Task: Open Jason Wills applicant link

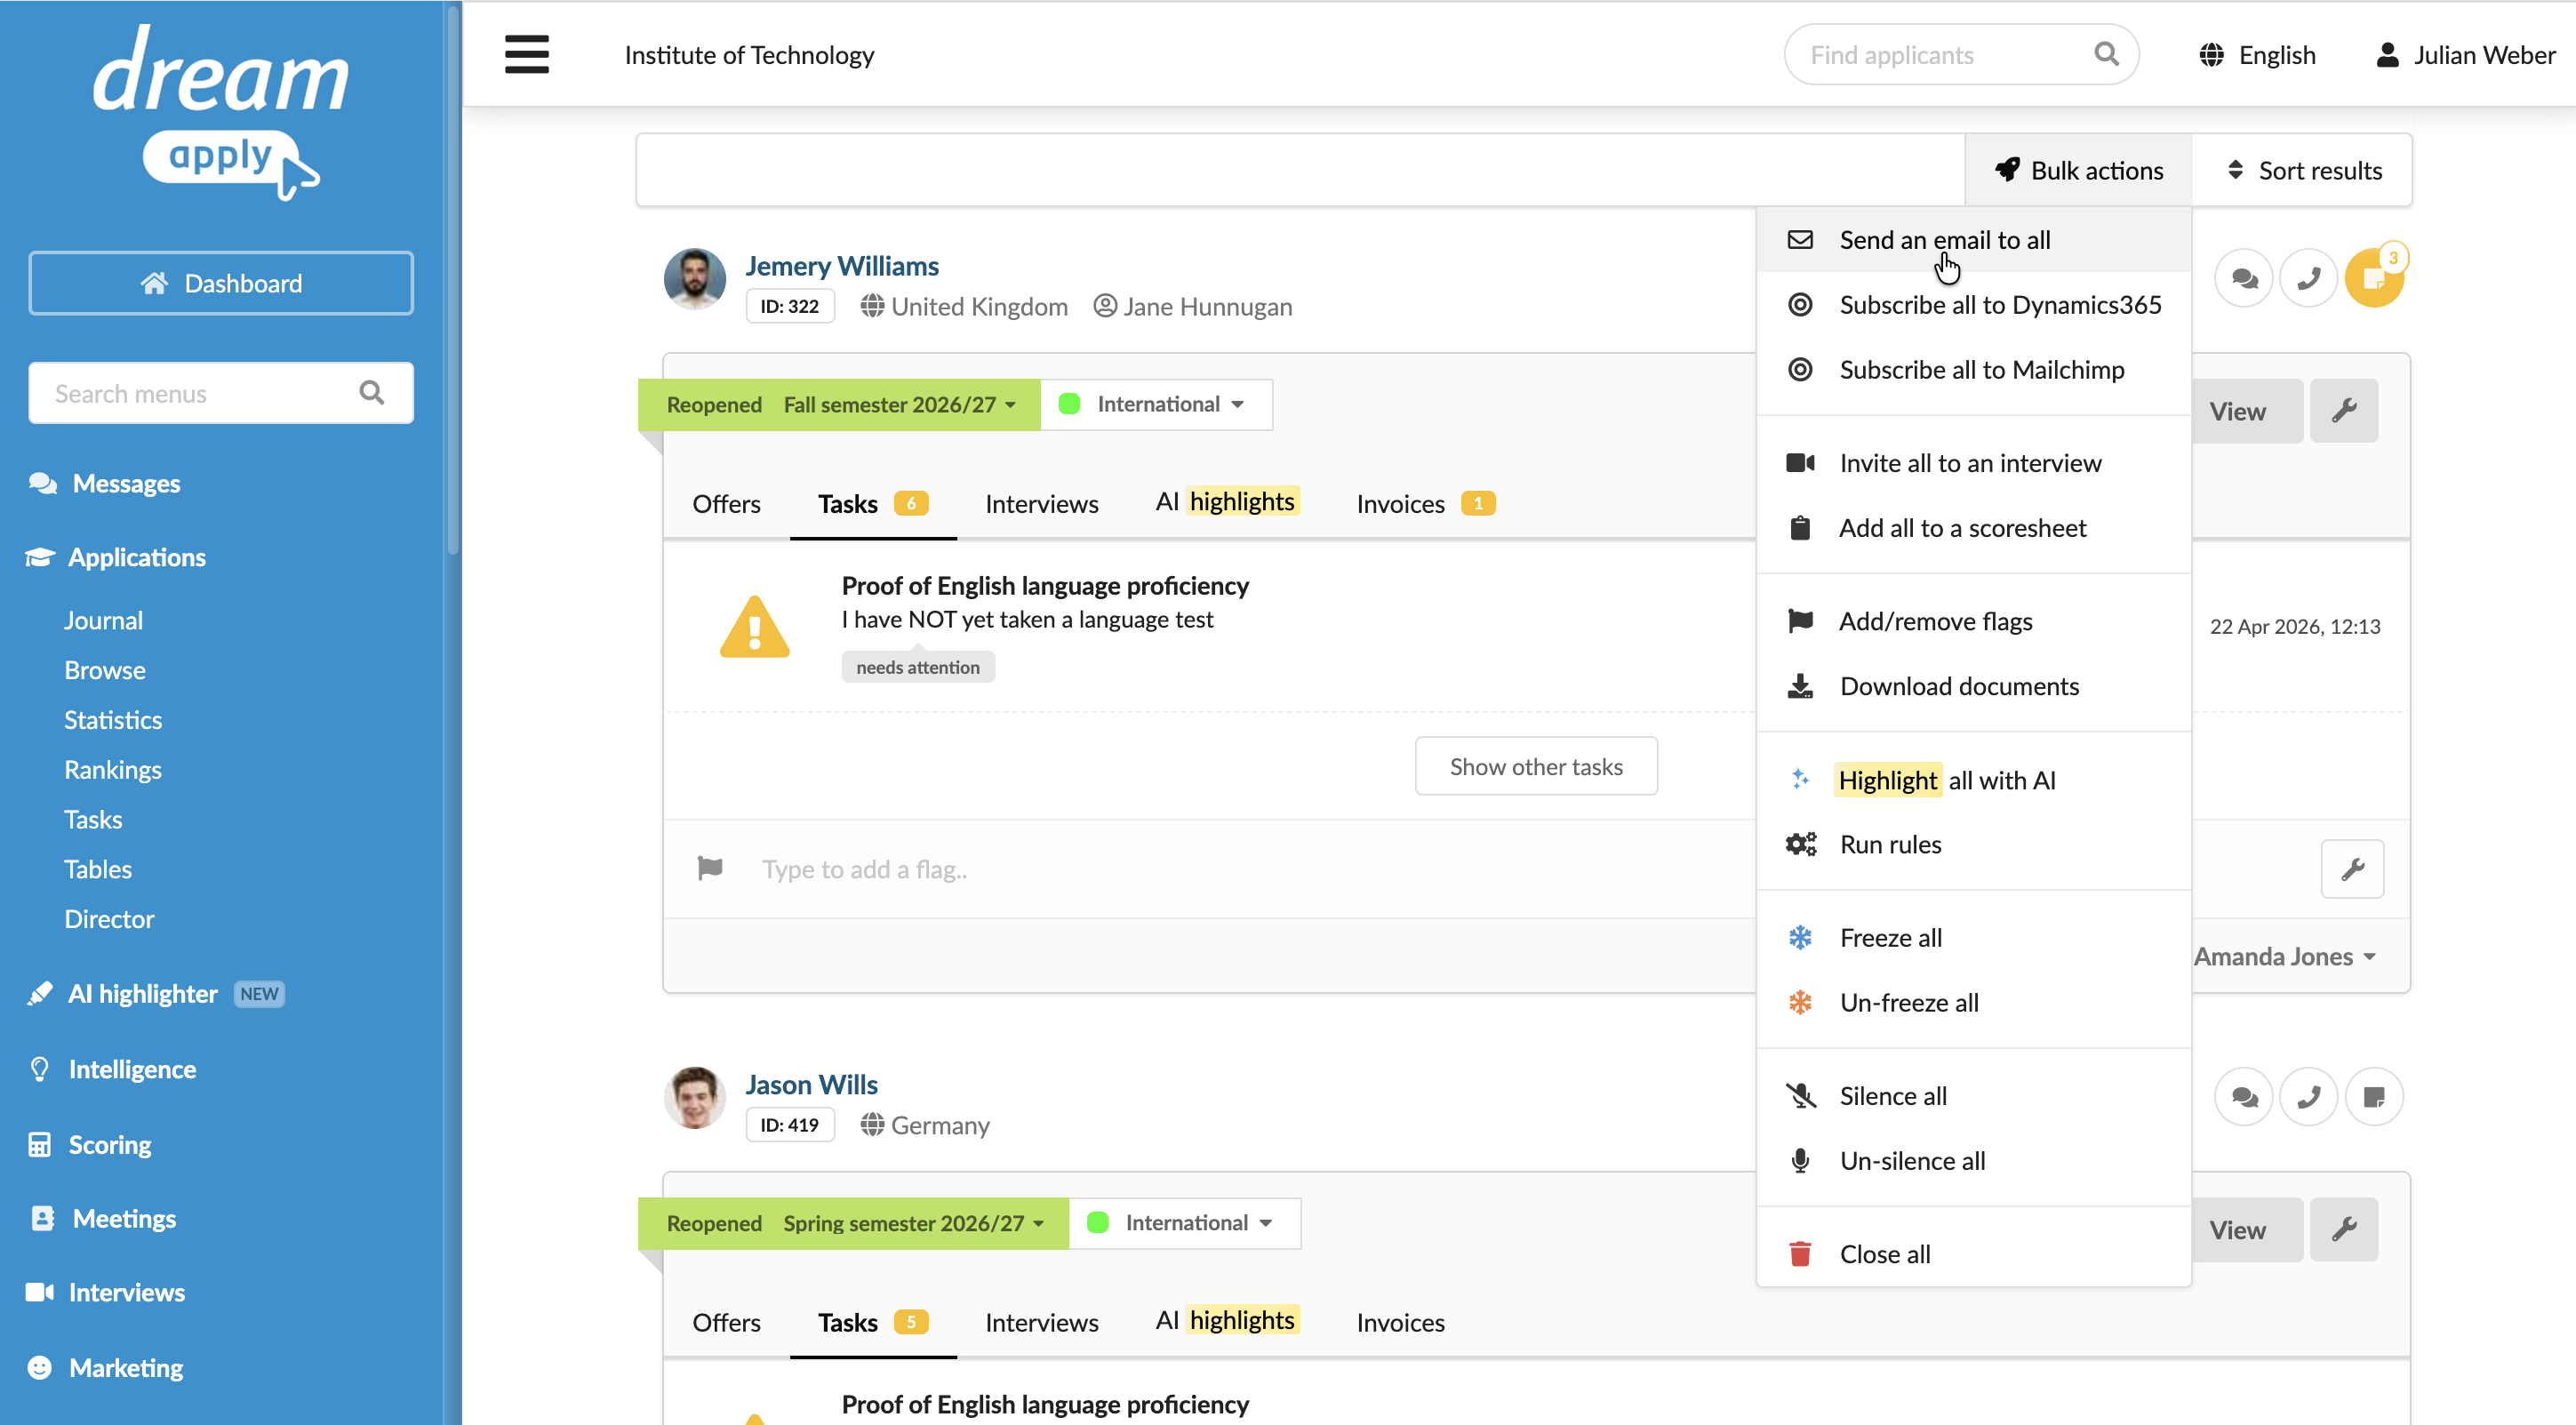Action: (811, 1085)
